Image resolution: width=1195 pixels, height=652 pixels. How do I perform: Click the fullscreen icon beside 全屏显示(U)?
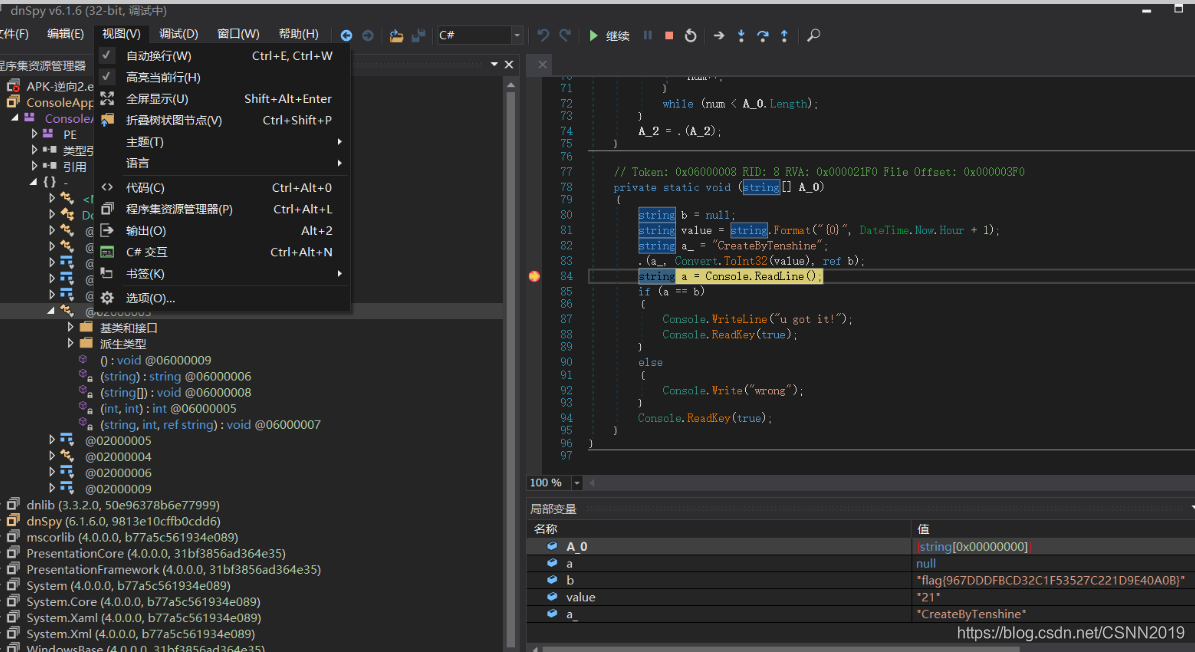[x=107, y=98]
